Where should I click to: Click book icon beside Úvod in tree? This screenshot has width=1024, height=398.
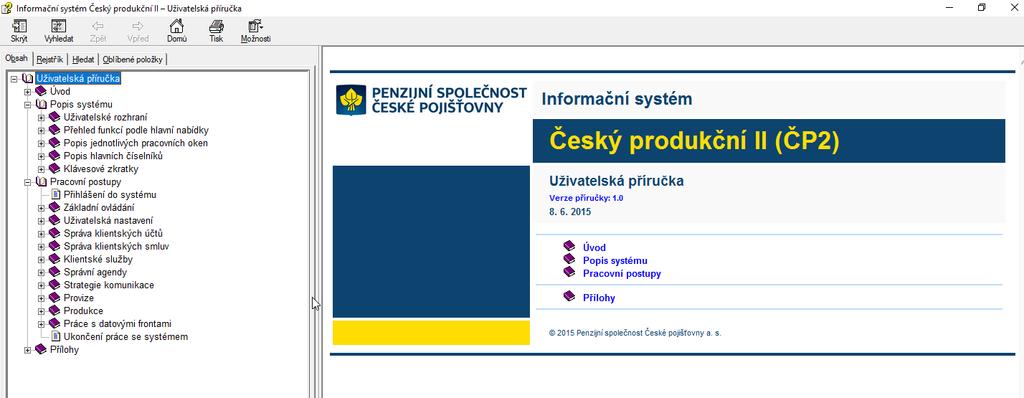click(40, 91)
